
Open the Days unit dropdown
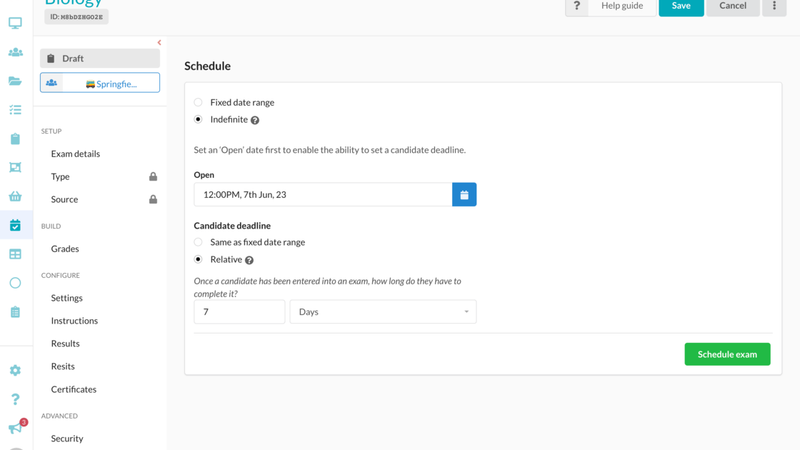[x=383, y=312]
